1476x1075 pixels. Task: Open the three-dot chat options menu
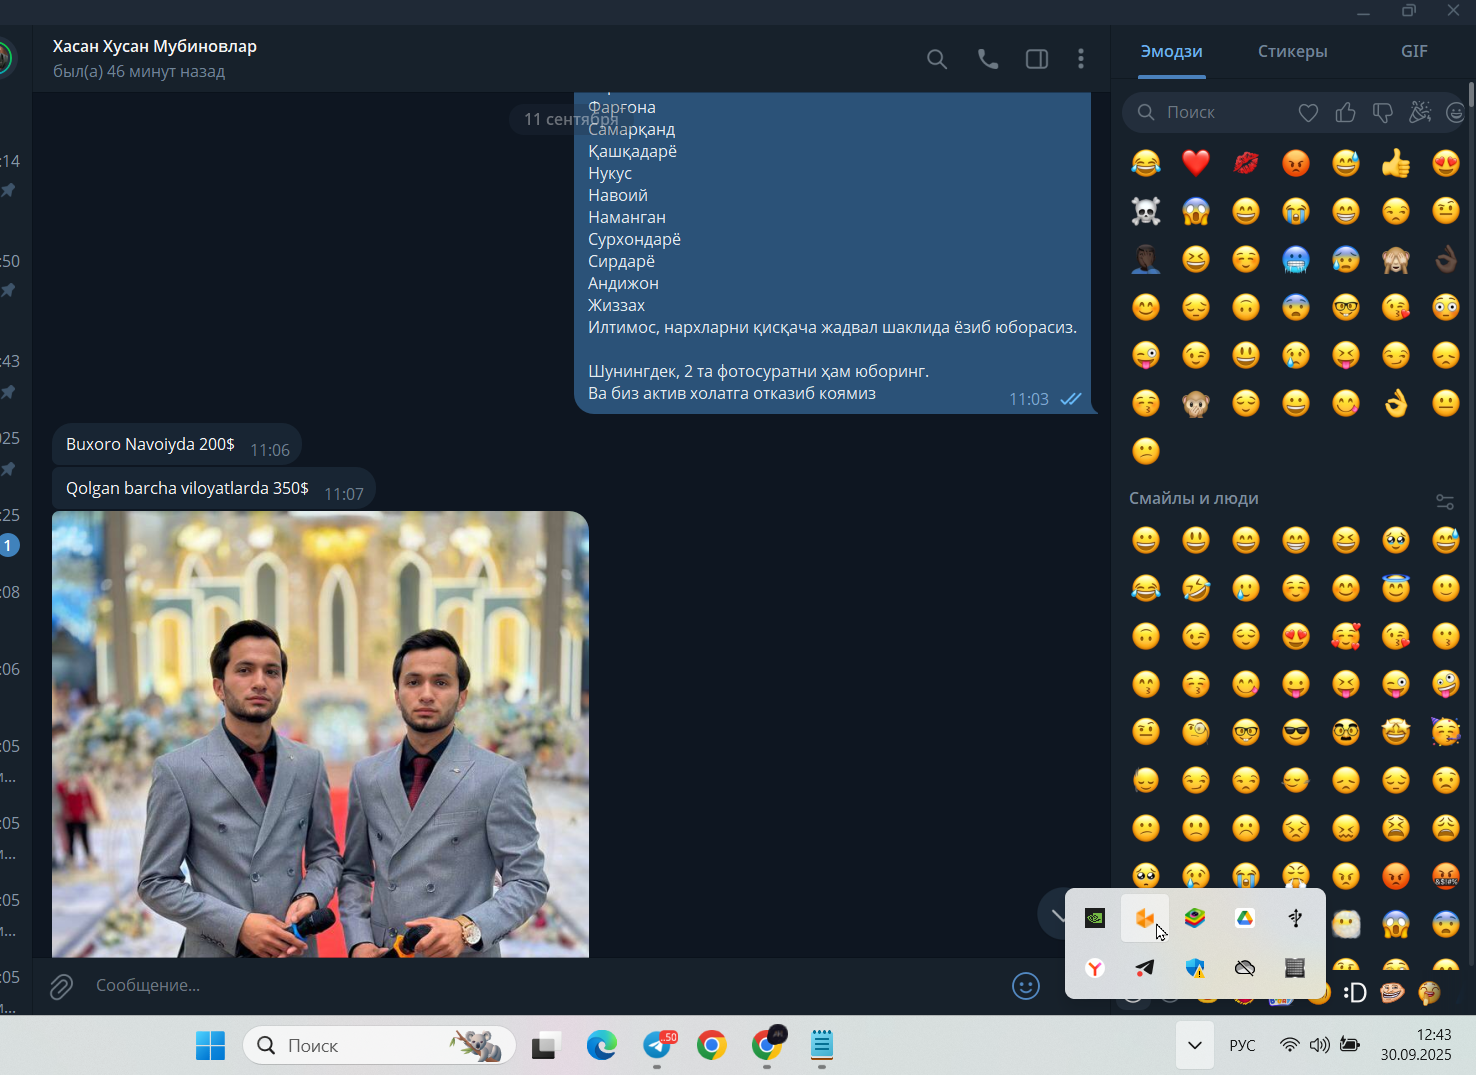point(1081,59)
